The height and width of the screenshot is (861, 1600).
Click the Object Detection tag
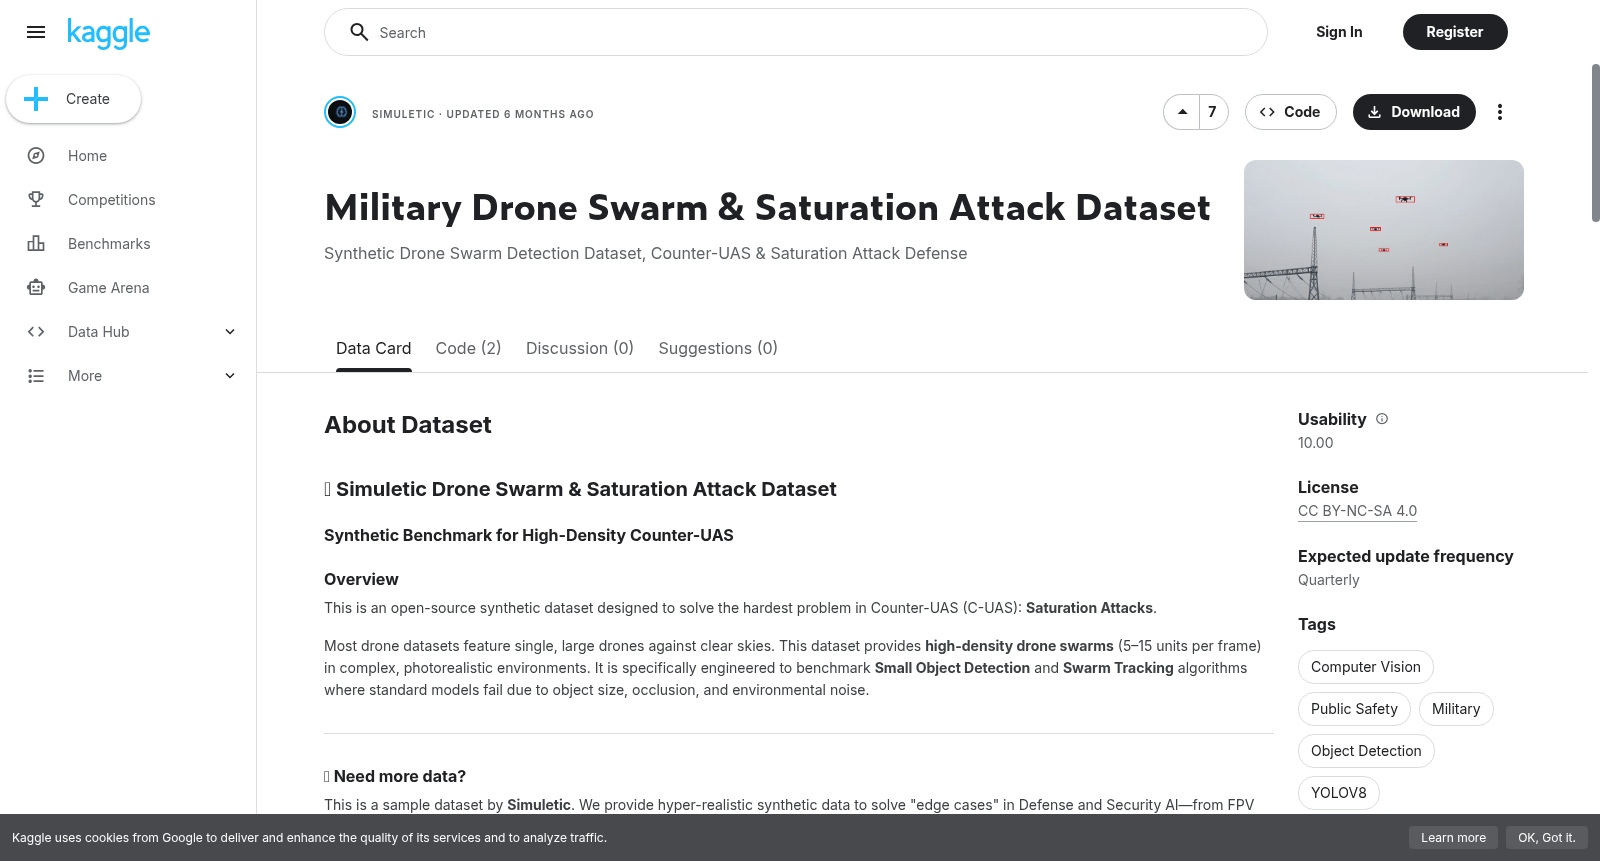[x=1366, y=751]
